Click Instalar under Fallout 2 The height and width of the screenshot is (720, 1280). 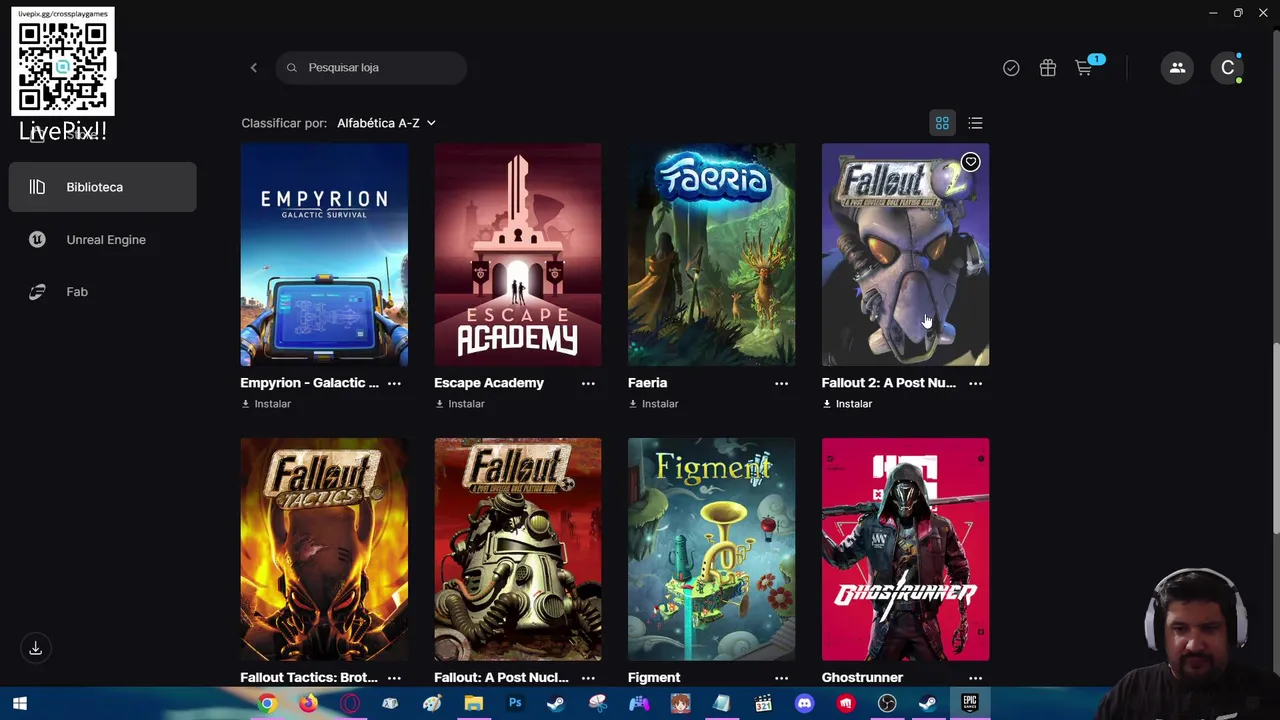pyautogui.click(x=847, y=404)
